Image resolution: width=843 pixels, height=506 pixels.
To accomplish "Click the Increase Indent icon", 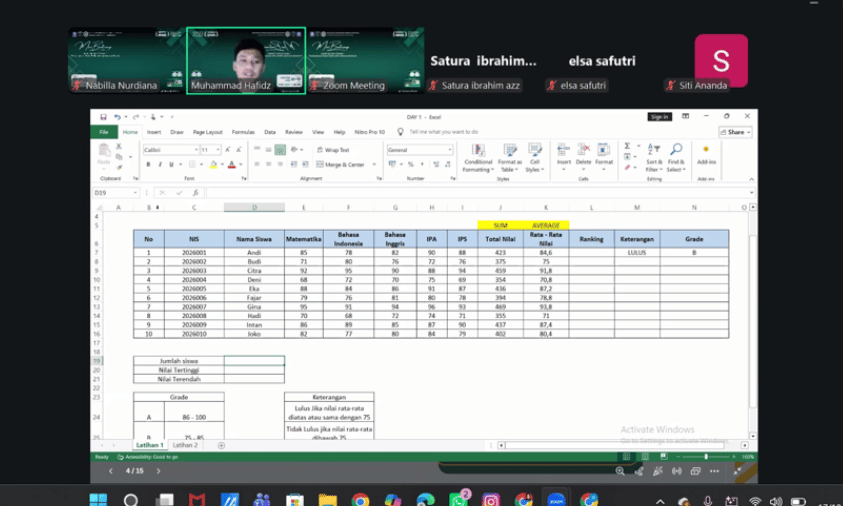I will (x=305, y=164).
